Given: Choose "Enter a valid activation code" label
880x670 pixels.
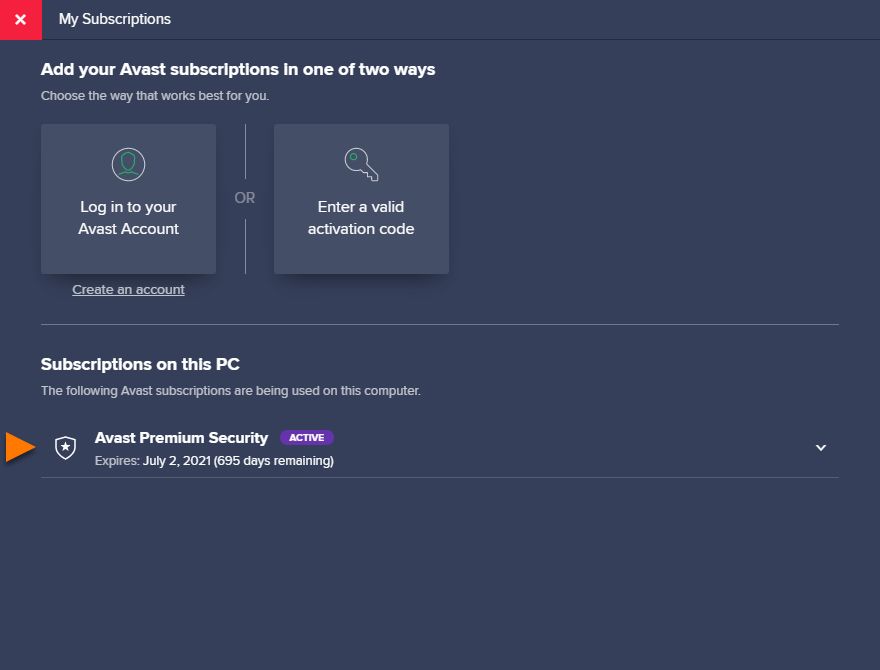Looking at the screenshot, I should pyautogui.click(x=361, y=218).
